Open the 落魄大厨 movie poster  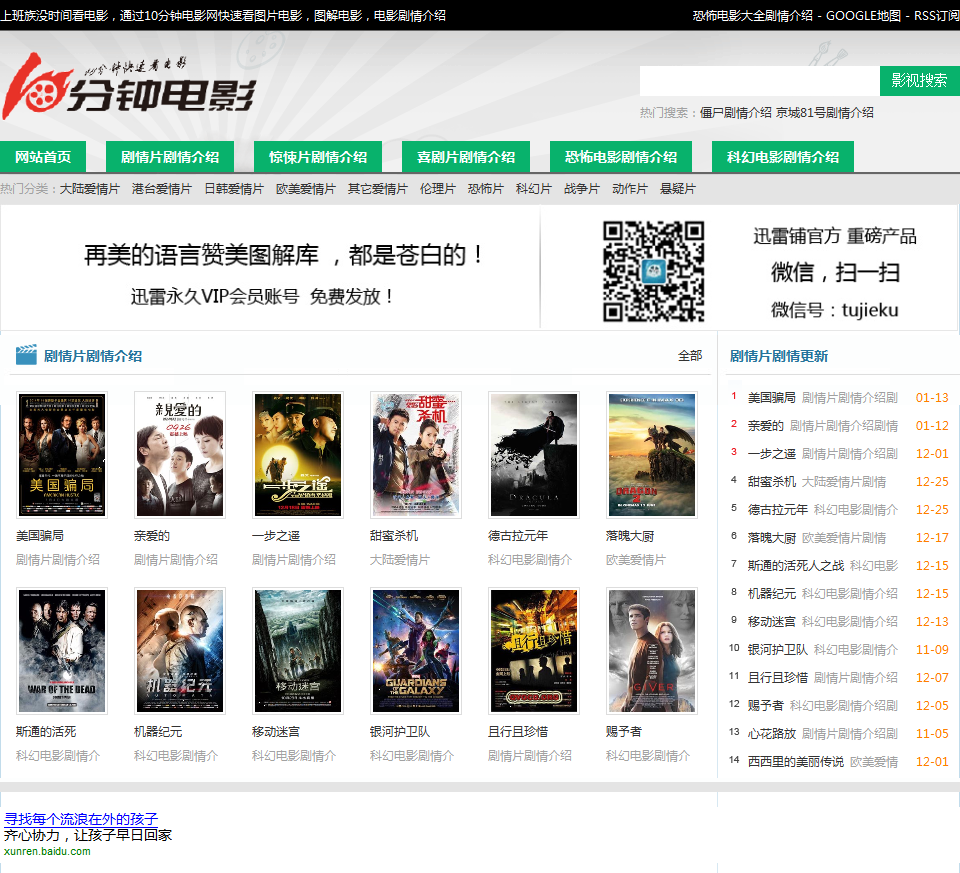click(652, 455)
